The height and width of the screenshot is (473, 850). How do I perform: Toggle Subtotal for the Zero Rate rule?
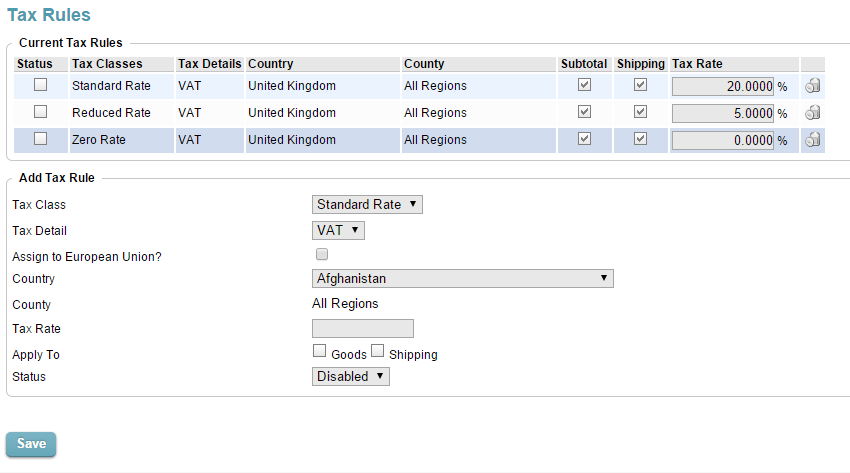point(585,139)
